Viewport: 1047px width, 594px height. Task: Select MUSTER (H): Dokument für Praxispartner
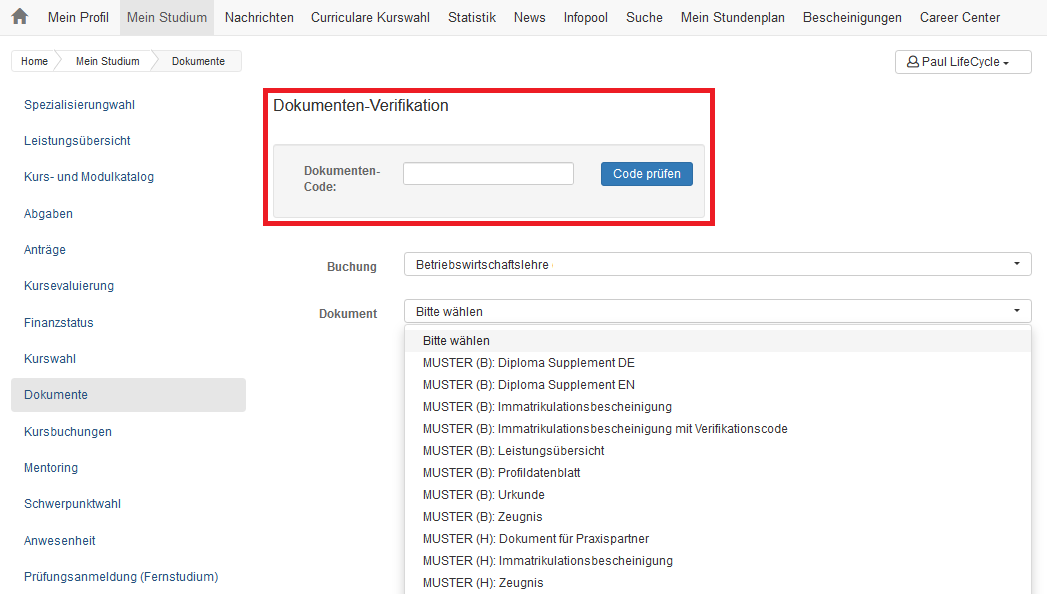coord(718,539)
